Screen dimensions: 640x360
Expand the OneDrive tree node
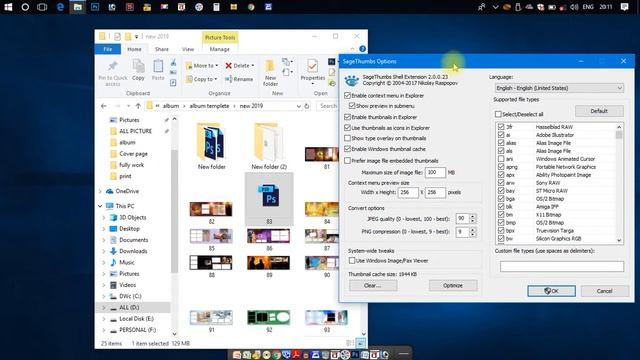100,191
